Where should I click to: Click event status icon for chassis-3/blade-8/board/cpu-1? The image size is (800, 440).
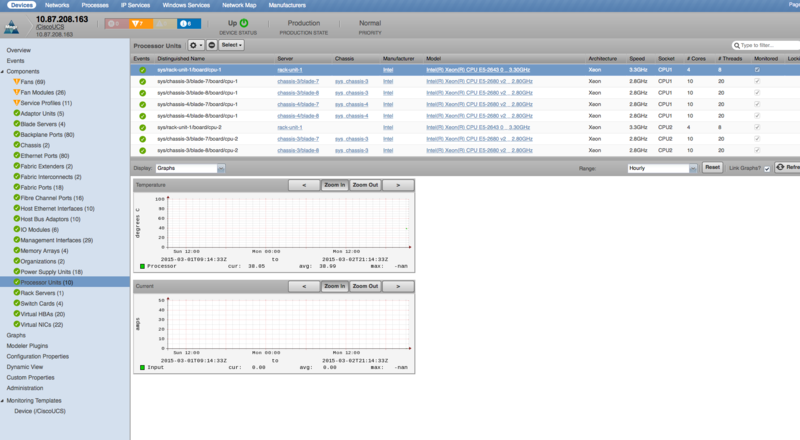click(142, 93)
